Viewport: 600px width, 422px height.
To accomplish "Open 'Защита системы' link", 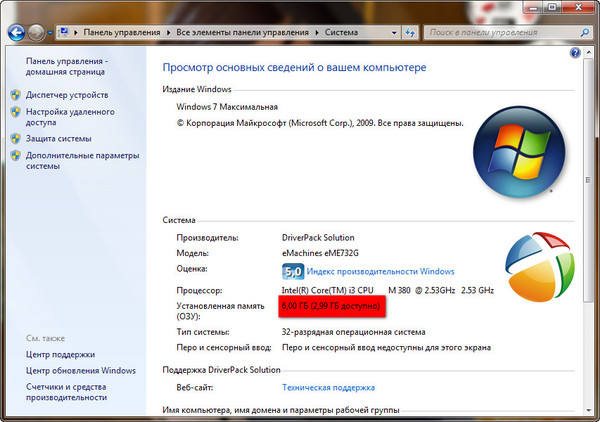I will pos(59,138).
